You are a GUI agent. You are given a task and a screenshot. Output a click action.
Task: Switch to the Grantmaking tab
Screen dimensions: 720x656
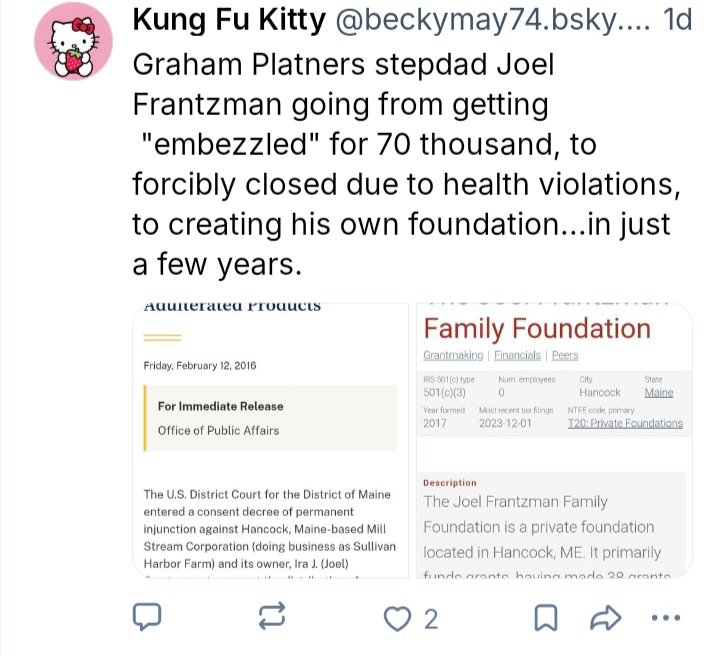point(453,355)
